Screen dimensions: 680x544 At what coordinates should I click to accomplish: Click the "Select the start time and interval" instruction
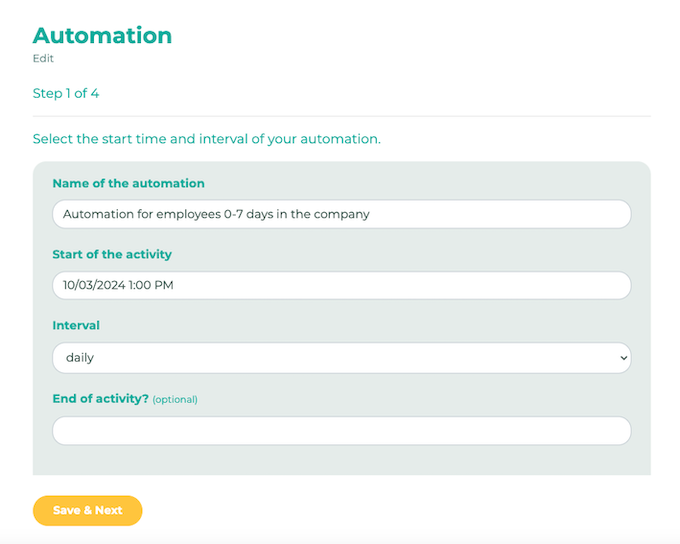[206, 139]
